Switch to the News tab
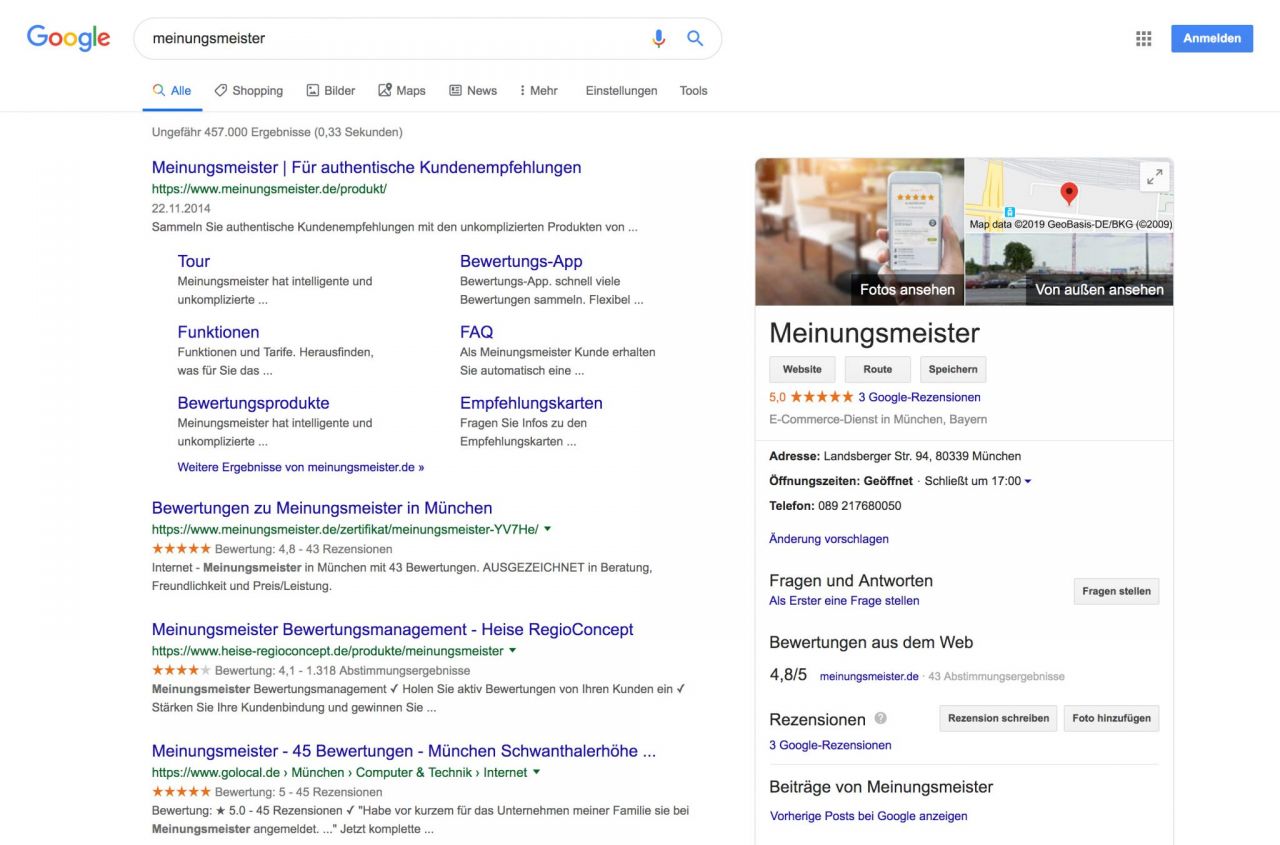This screenshot has height=845, width=1280. point(473,91)
